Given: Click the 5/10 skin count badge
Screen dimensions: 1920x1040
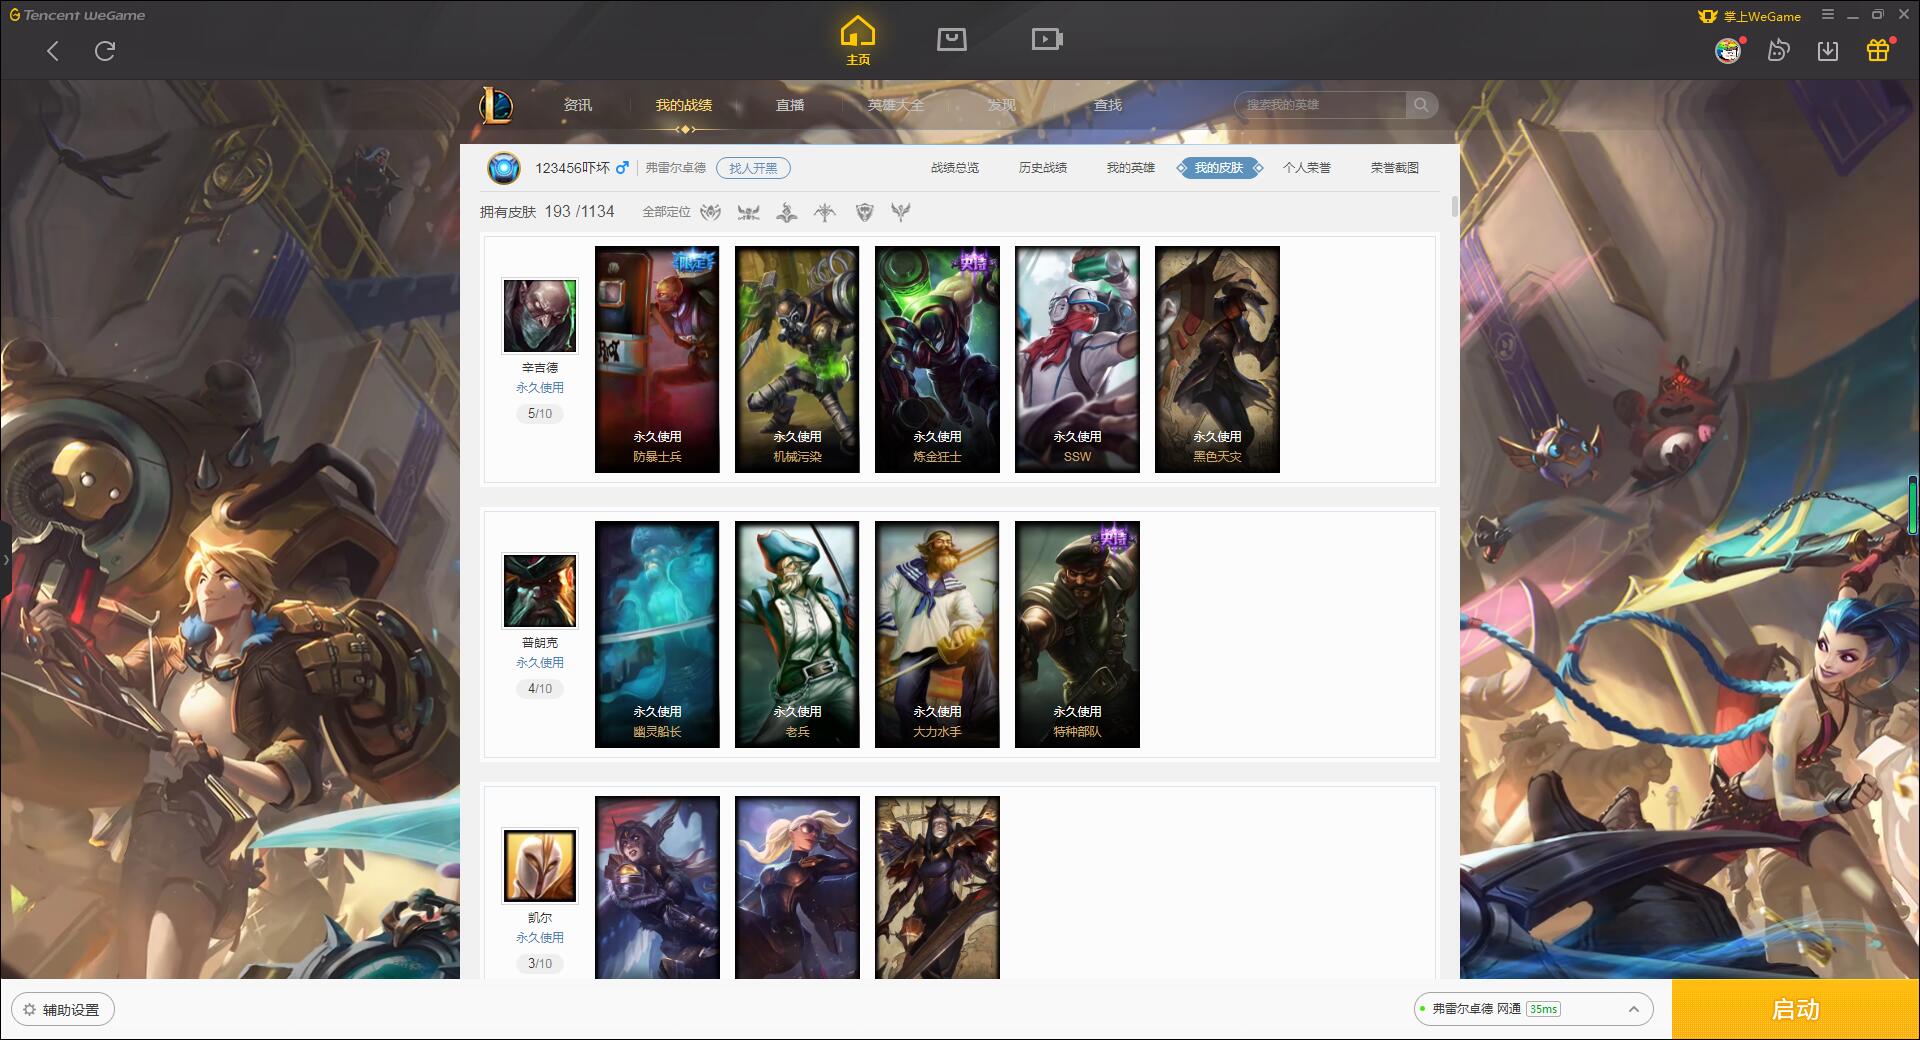Looking at the screenshot, I should pos(540,414).
